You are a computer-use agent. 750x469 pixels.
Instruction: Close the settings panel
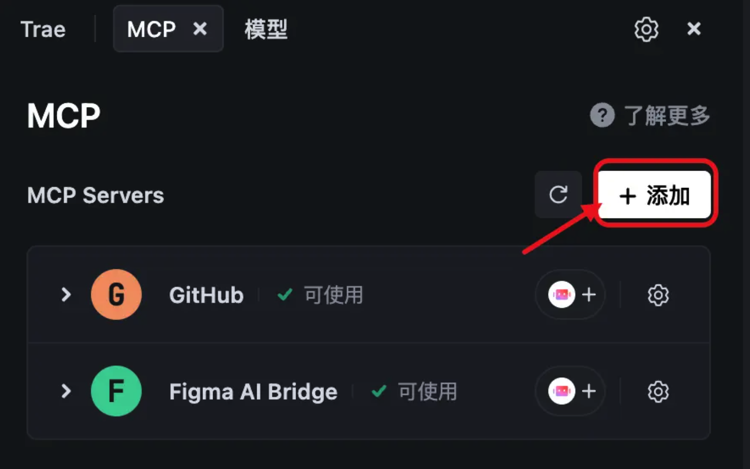point(694,29)
